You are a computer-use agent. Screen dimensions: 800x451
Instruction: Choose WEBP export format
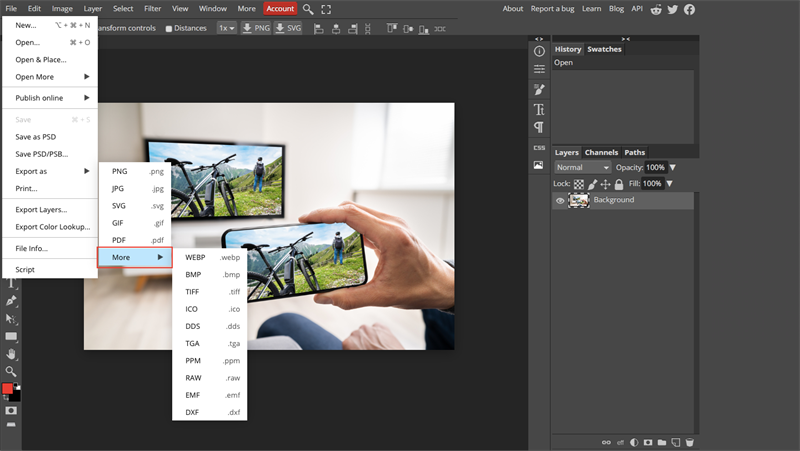pyautogui.click(x=210, y=257)
